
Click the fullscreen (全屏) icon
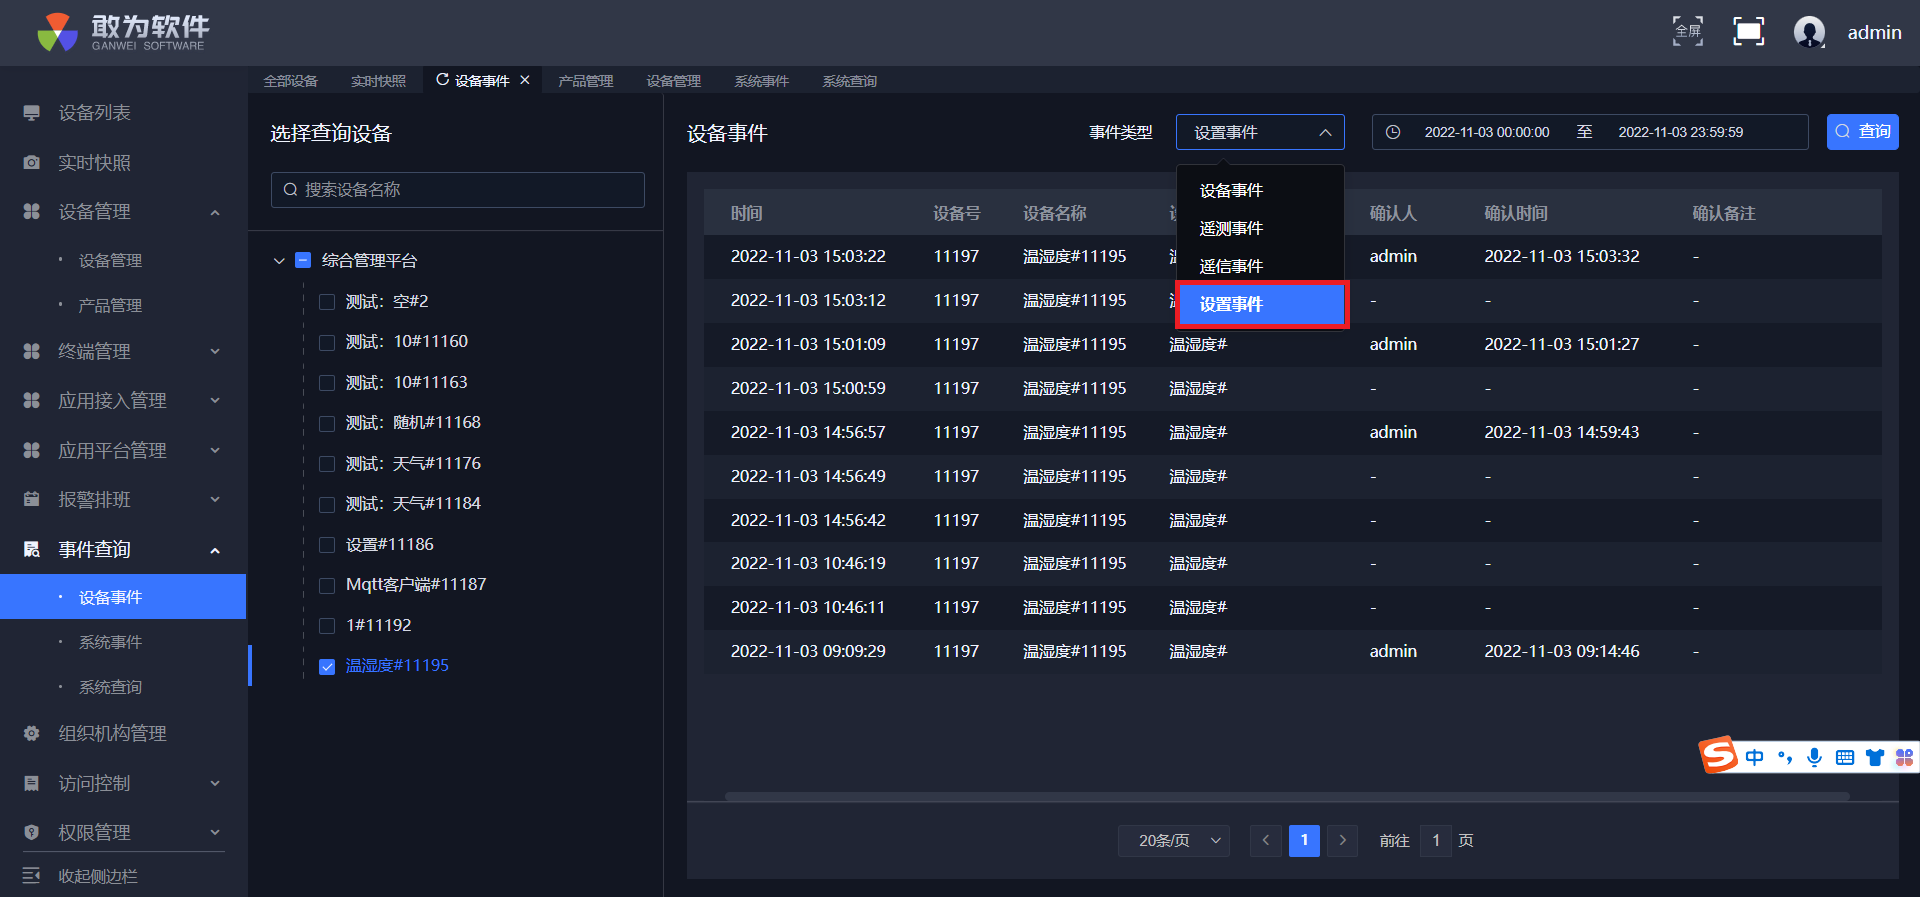[x=1688, y=32]
